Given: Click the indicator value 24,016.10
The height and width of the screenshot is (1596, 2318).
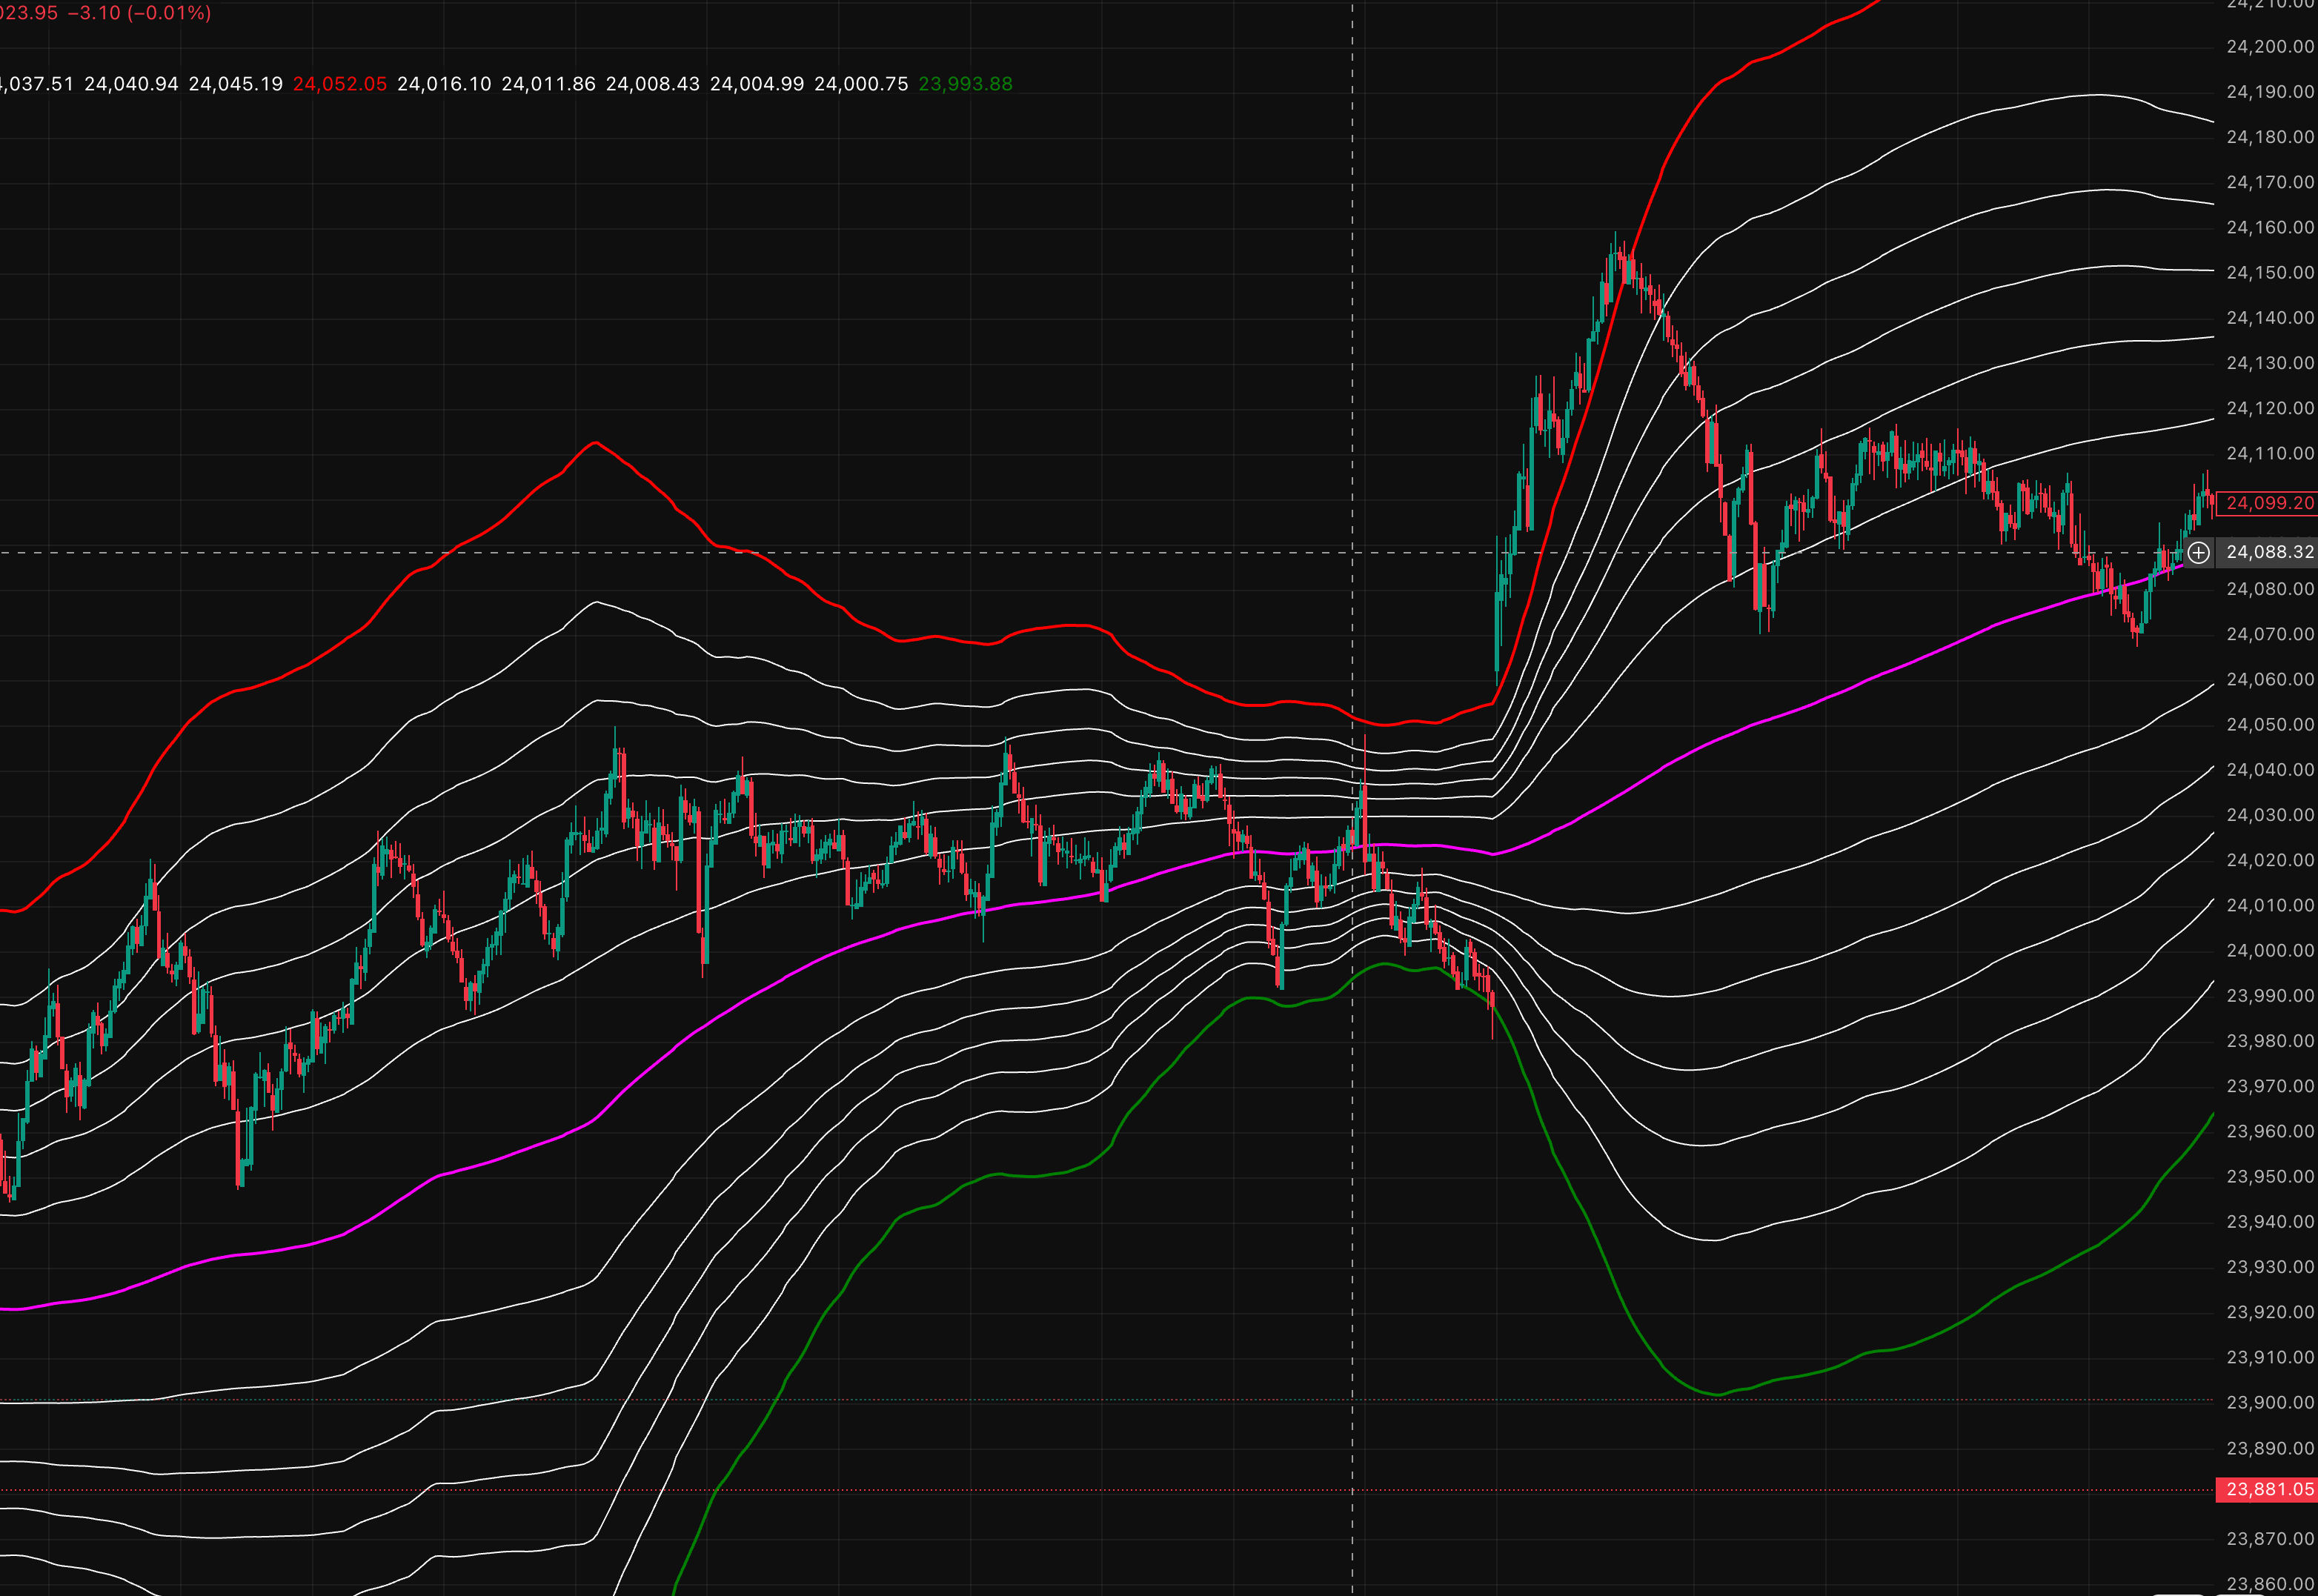Looking at the screenshot, I should tap(444, 84).
